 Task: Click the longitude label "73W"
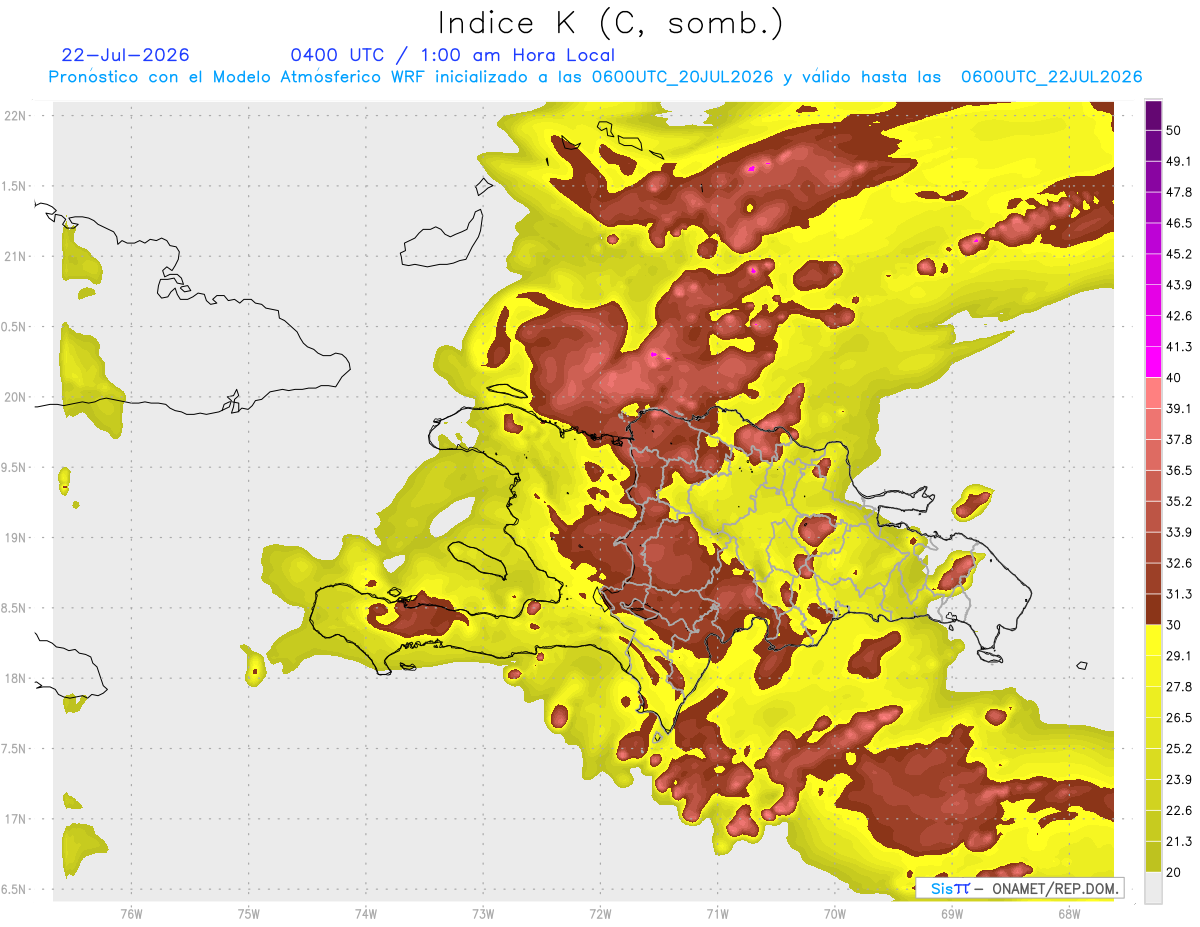483,914
